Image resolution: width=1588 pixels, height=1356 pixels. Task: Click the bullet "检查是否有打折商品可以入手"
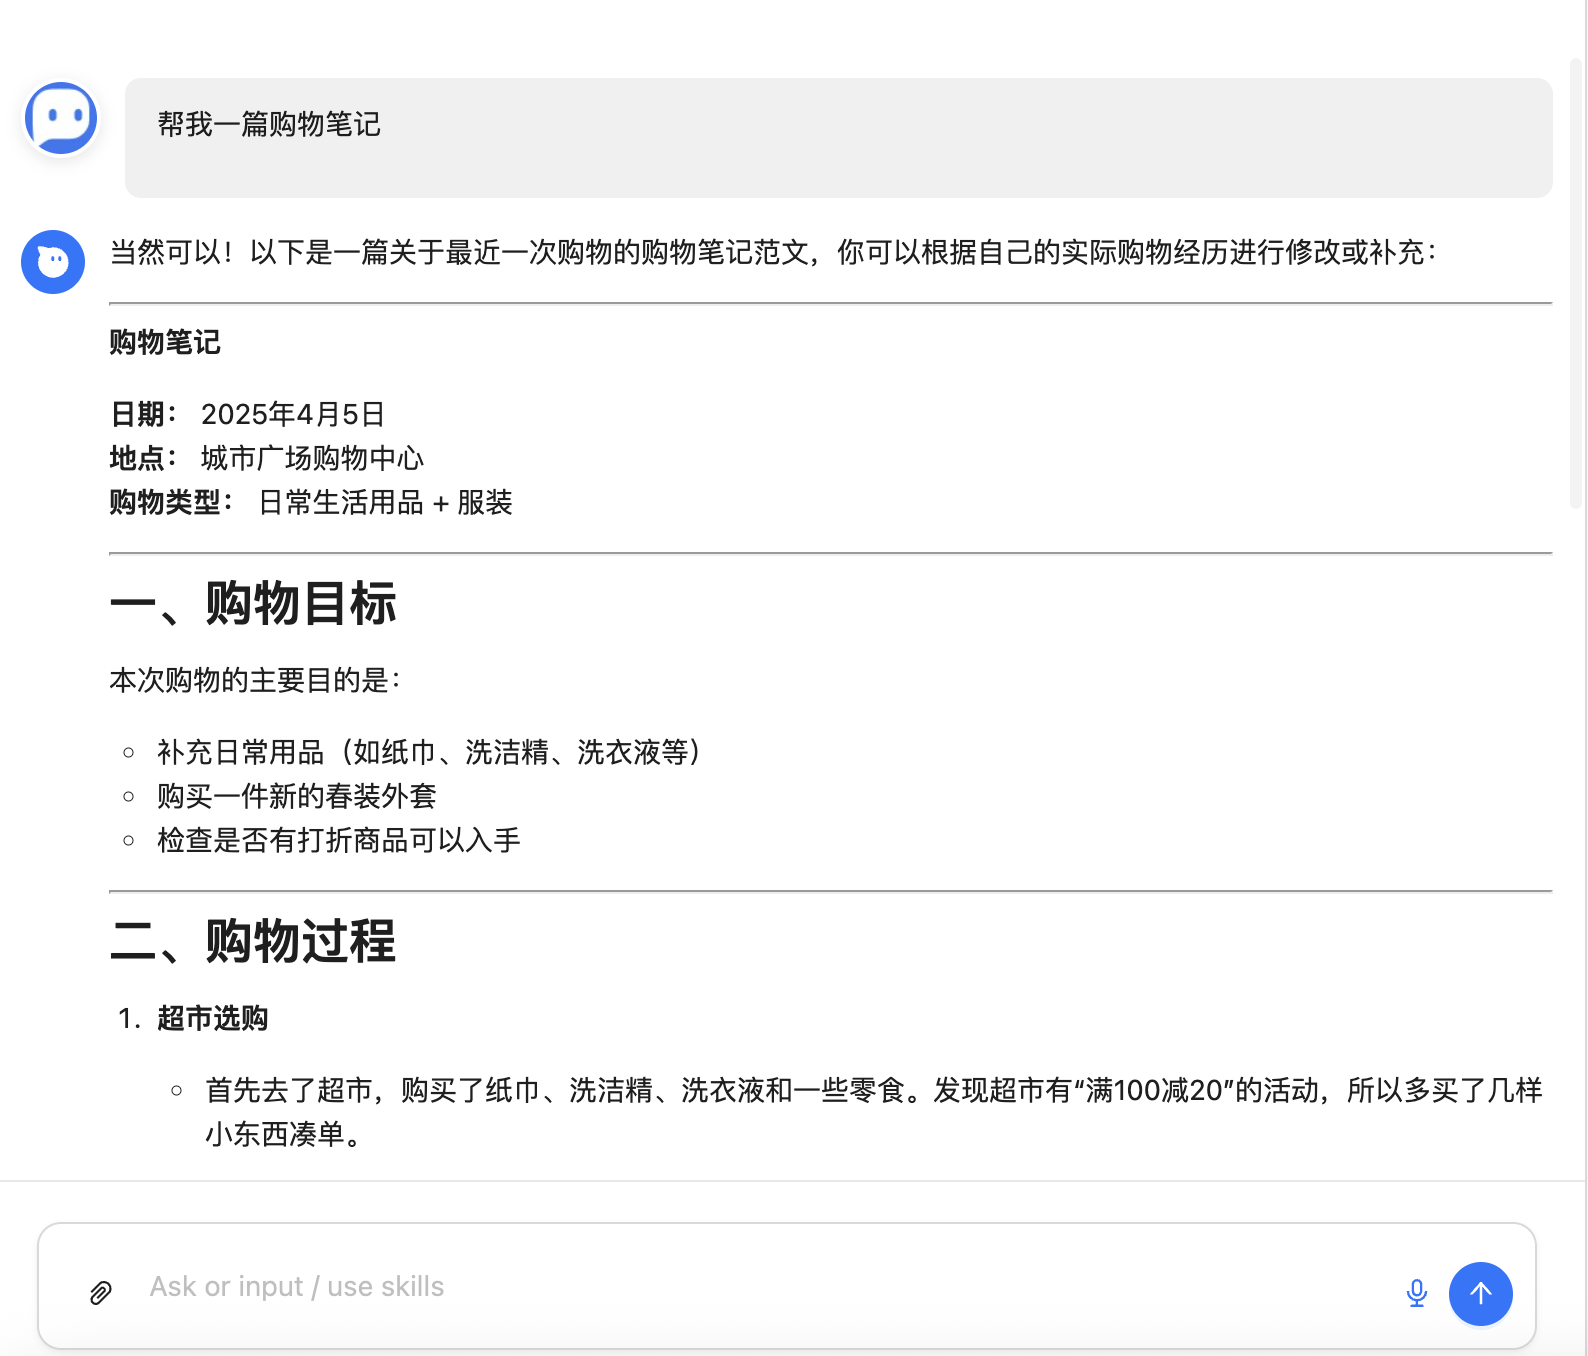point(339,841)
